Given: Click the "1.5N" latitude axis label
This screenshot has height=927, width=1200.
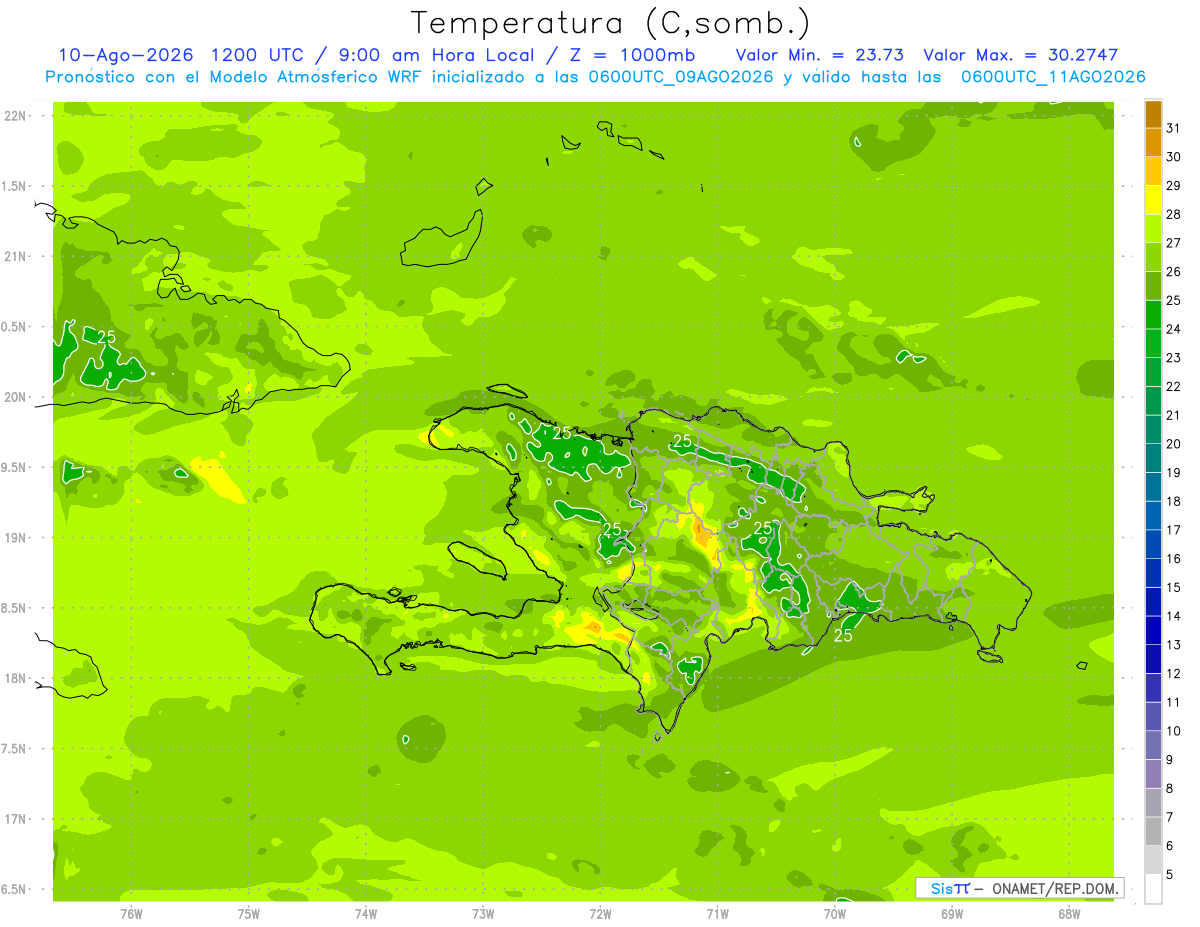Looking at the screenshot, I should pos(16,186).
